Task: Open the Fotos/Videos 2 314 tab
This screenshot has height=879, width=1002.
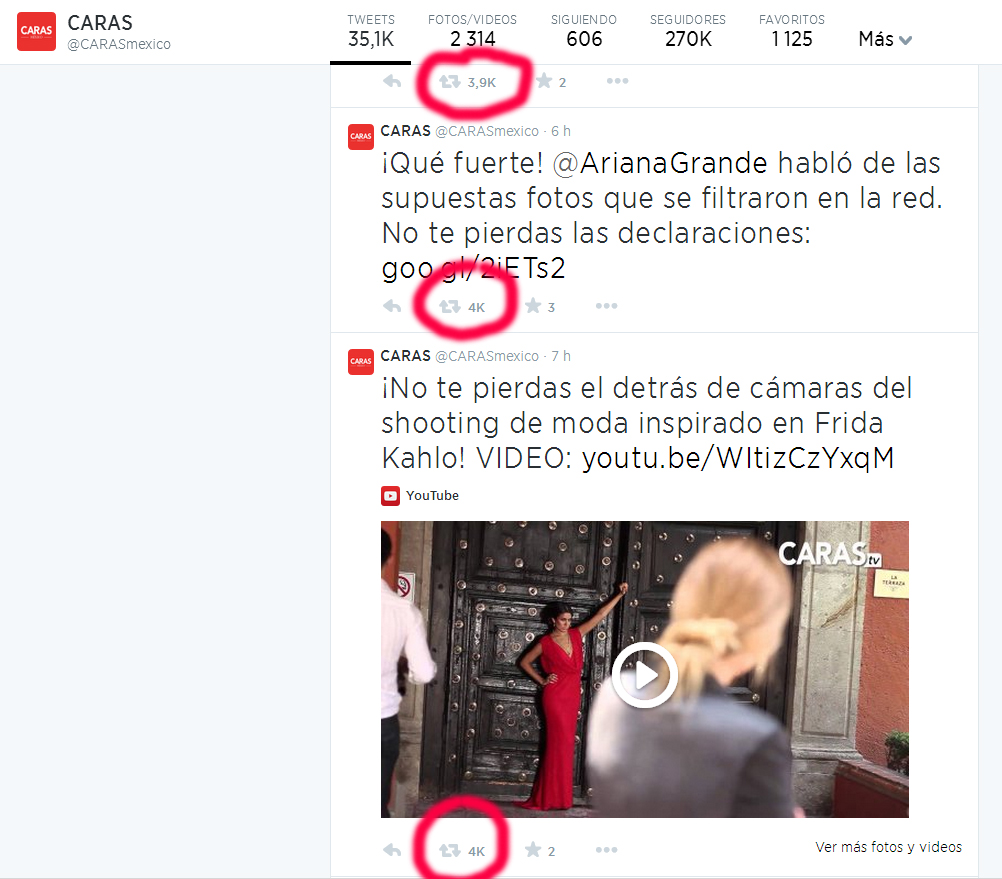Action: click(x=472, y=31)
